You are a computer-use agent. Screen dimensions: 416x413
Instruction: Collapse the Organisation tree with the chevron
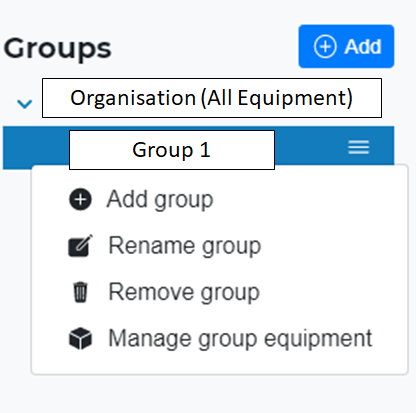pos(25,104)
